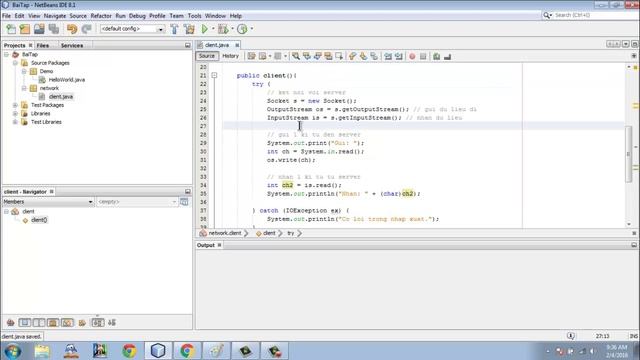Click the Clean and Build icon
The image size is (640, 360).
(x=189, y=29)
